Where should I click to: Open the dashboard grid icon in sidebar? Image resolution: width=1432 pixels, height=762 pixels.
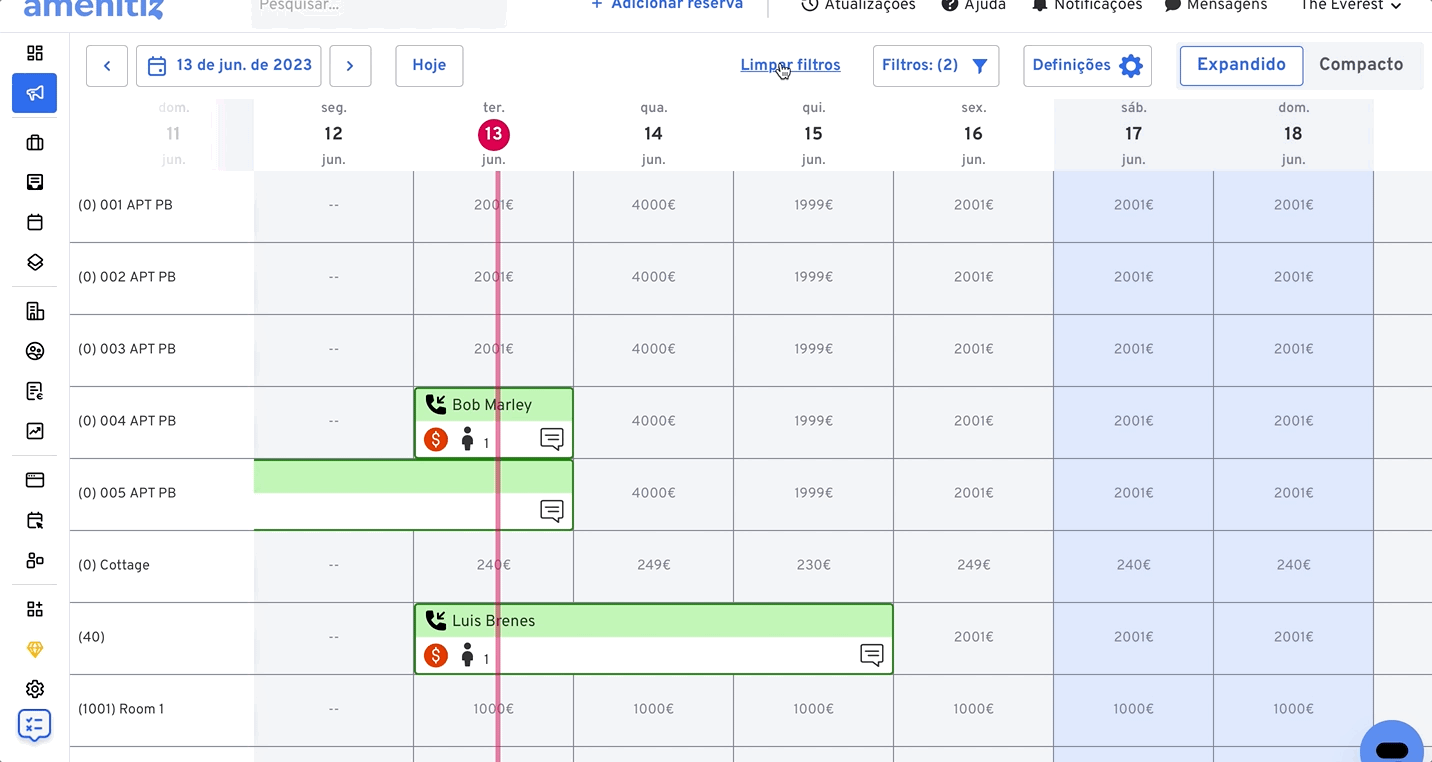click(35, 53)
